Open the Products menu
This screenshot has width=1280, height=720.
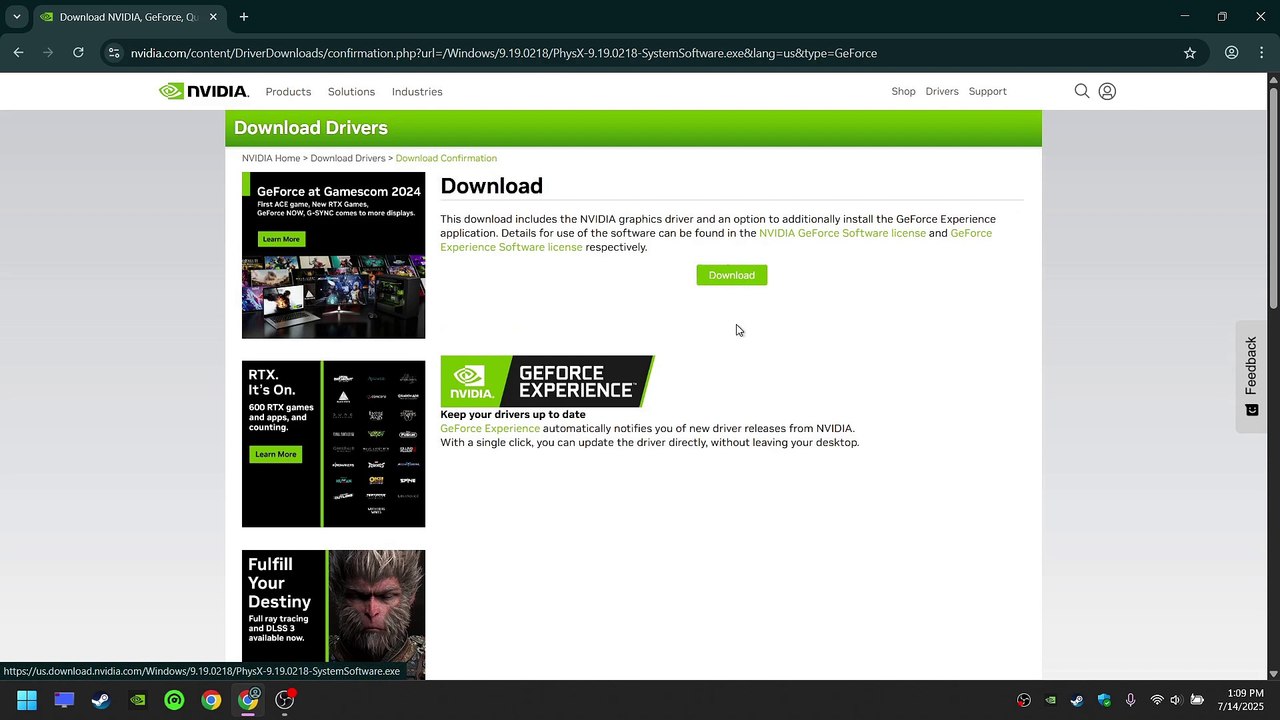288,91
